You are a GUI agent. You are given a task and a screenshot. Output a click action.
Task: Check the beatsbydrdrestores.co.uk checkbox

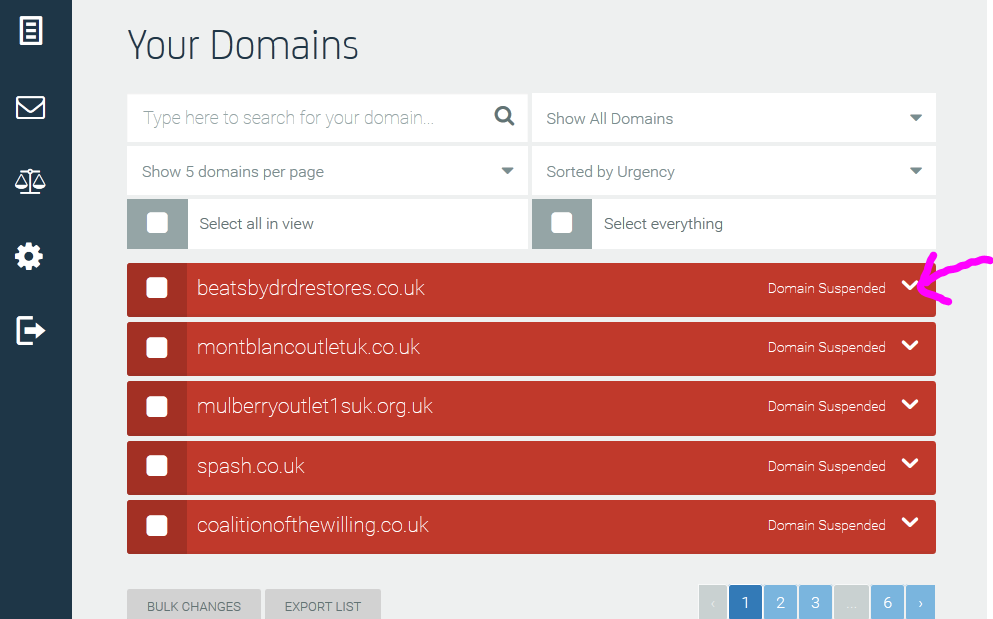[157, 288]
